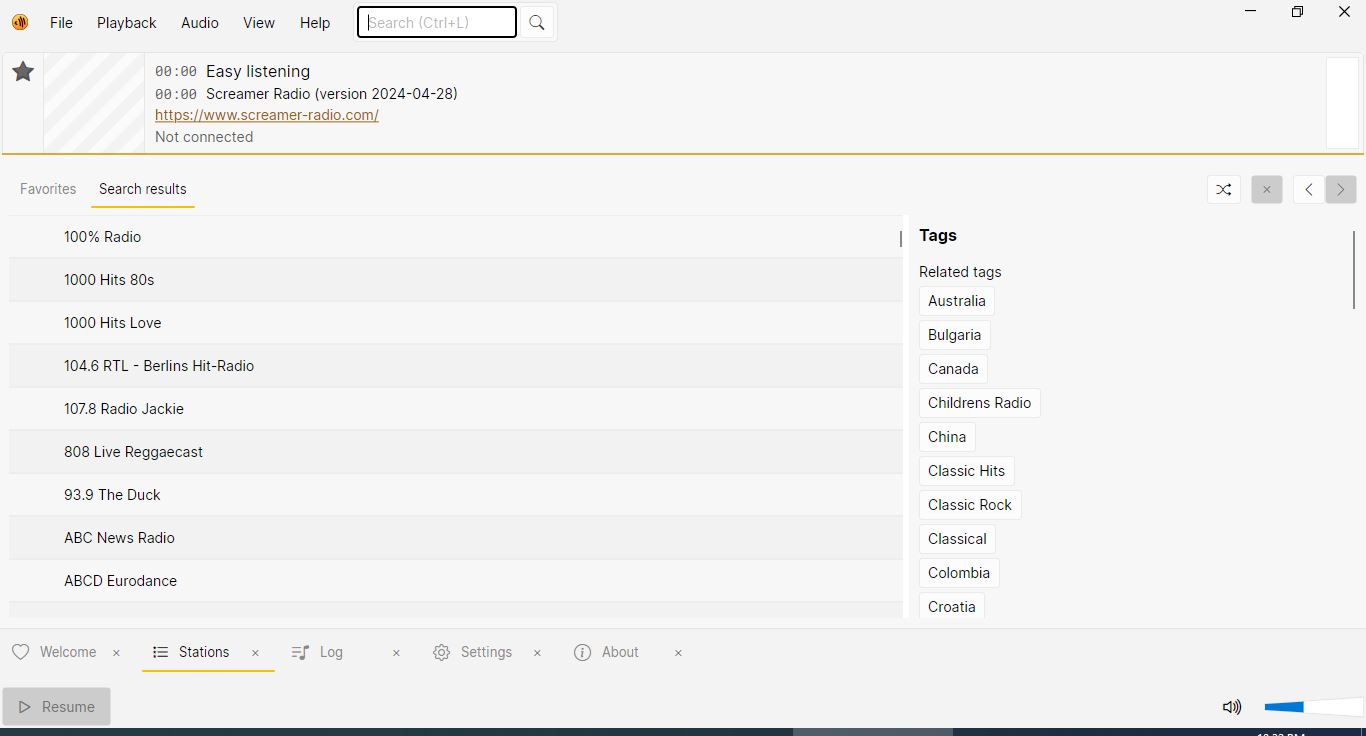Click the station list scrollbar handle

click(x=900, y=239)
